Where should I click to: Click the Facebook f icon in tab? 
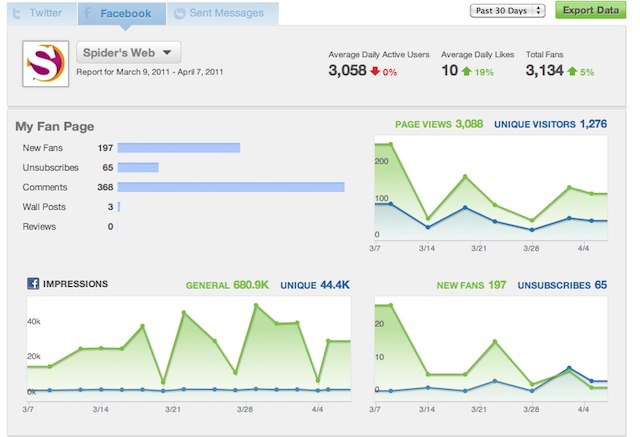point(87,13)
